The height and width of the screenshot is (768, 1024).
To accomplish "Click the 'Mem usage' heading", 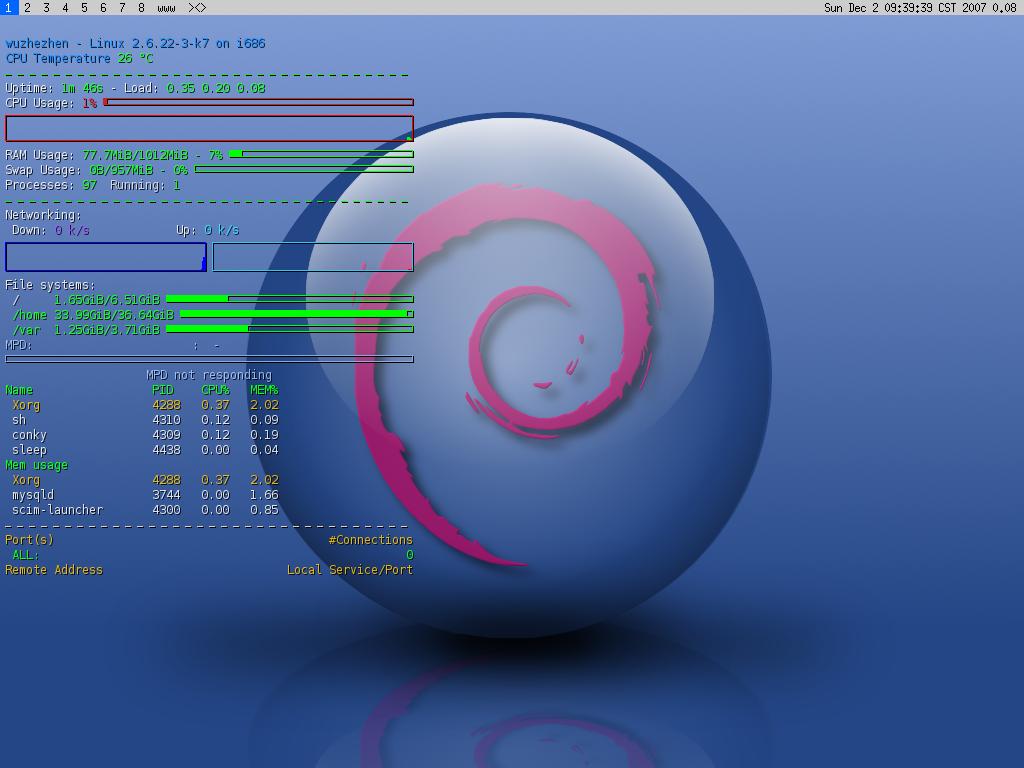I will click(x=37, y=465).
